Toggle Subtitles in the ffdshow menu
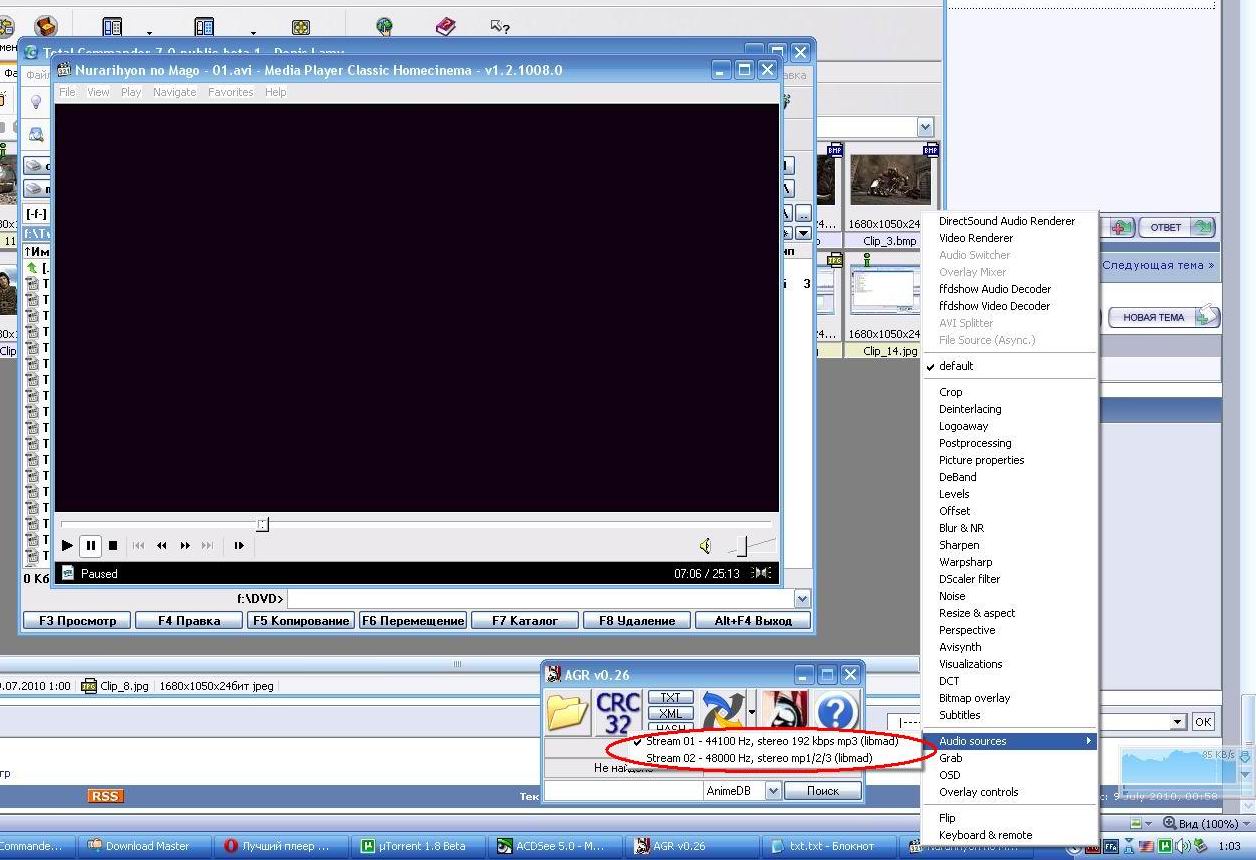 1009,715
